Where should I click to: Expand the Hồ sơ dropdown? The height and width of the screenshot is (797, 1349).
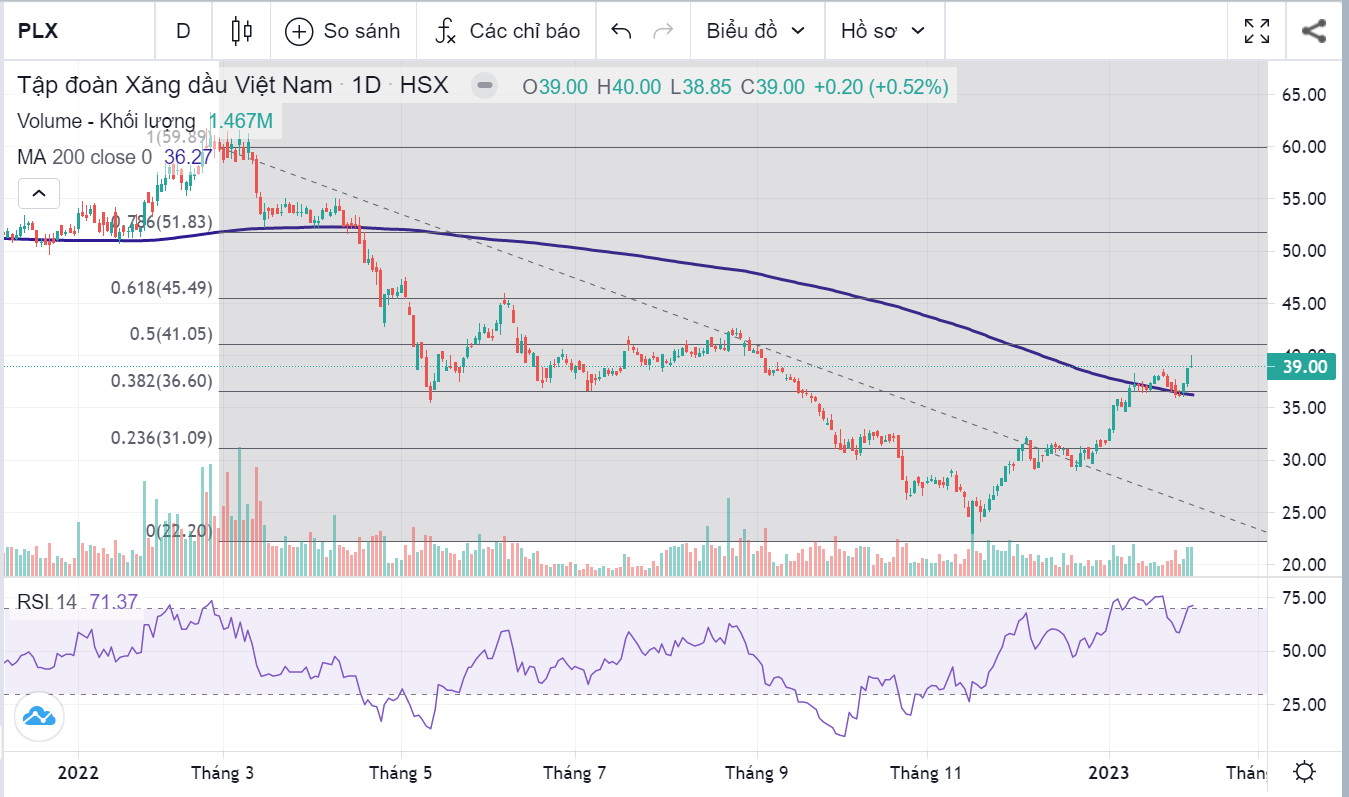(883, 31)
